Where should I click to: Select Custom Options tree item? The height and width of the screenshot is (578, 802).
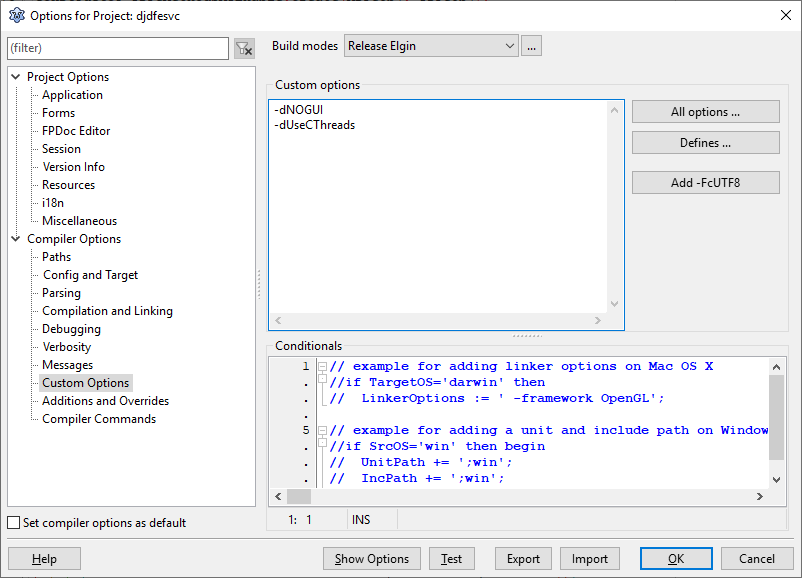tap(85, 383)
